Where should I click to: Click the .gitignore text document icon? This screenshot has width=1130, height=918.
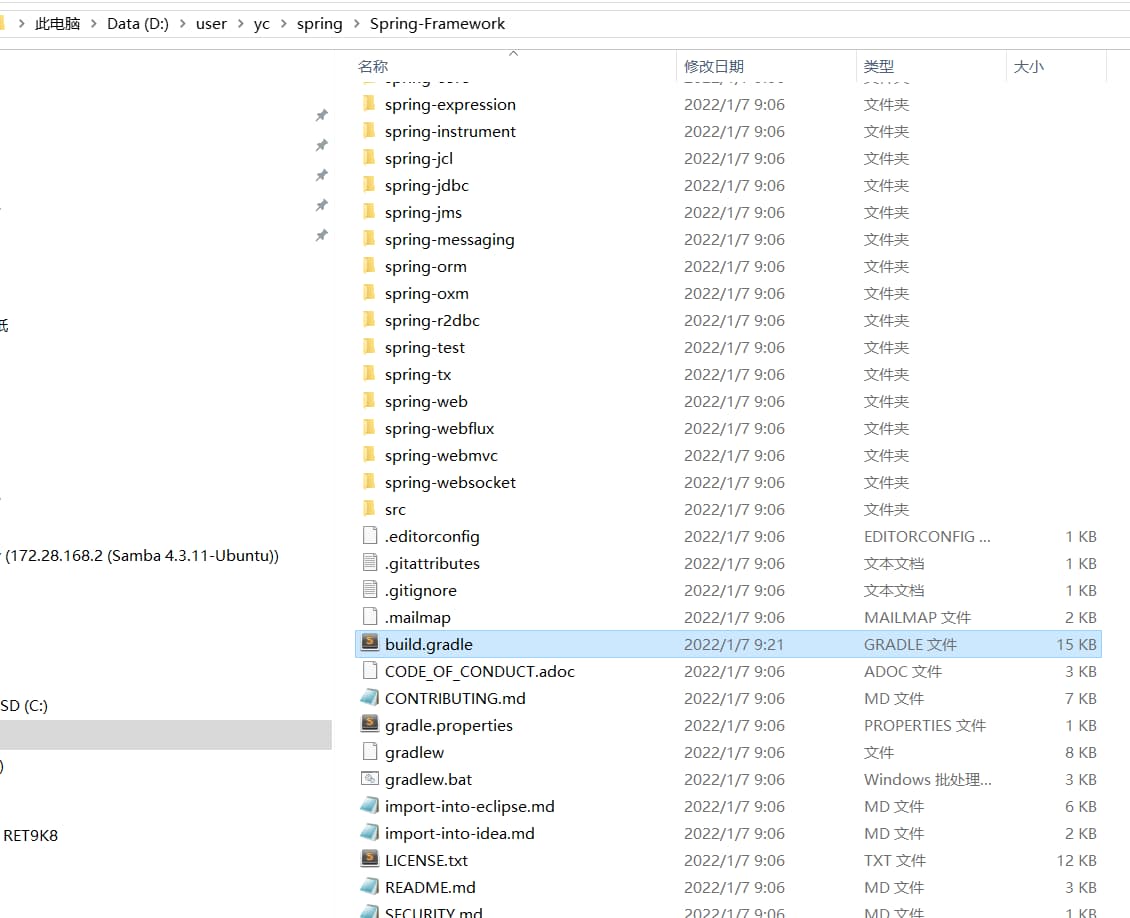coord(370,589)
